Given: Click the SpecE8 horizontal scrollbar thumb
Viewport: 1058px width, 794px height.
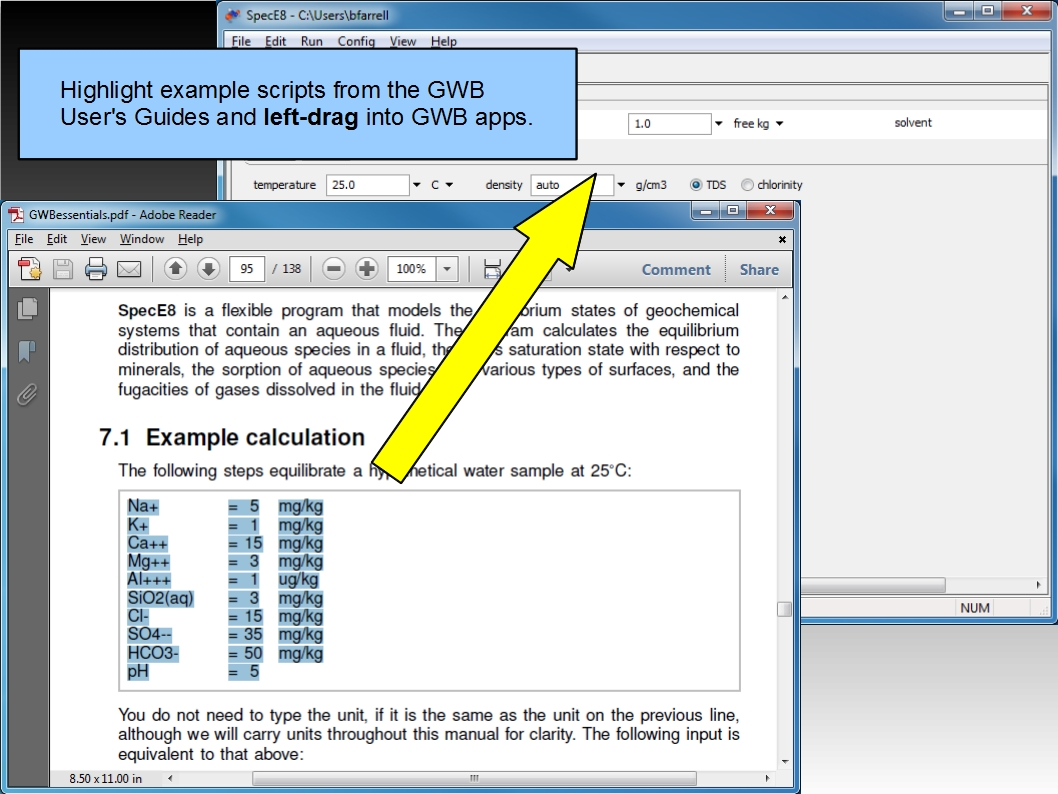Looking at the screenshot, I should [872, 584].
